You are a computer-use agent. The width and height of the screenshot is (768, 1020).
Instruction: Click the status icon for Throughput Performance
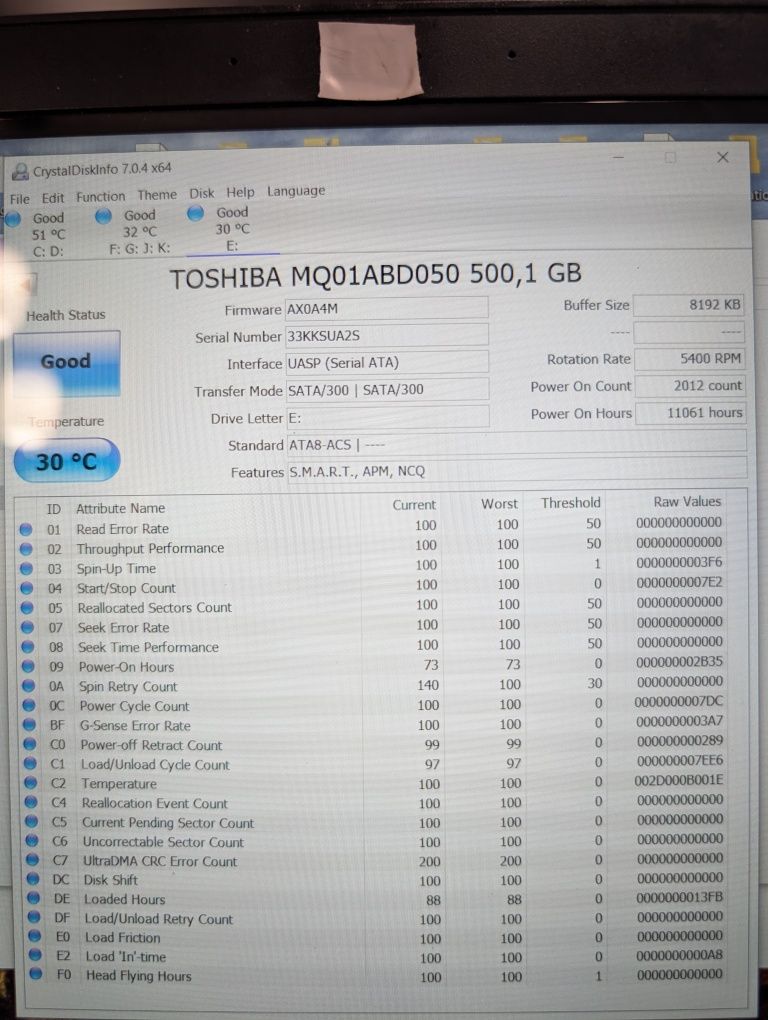(26, 549)
